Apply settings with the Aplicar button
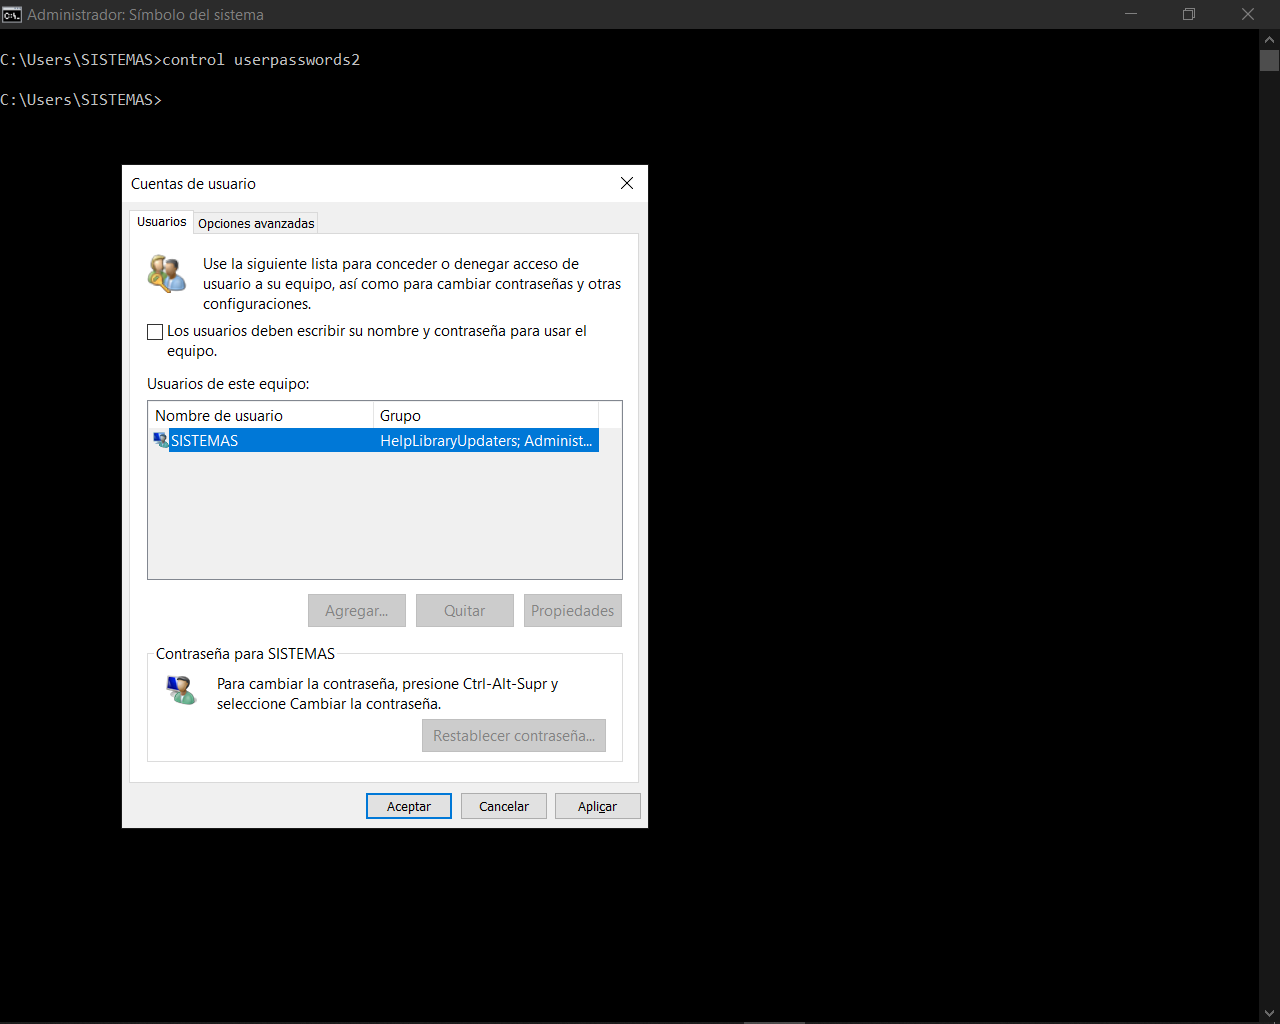 [597, 806]
